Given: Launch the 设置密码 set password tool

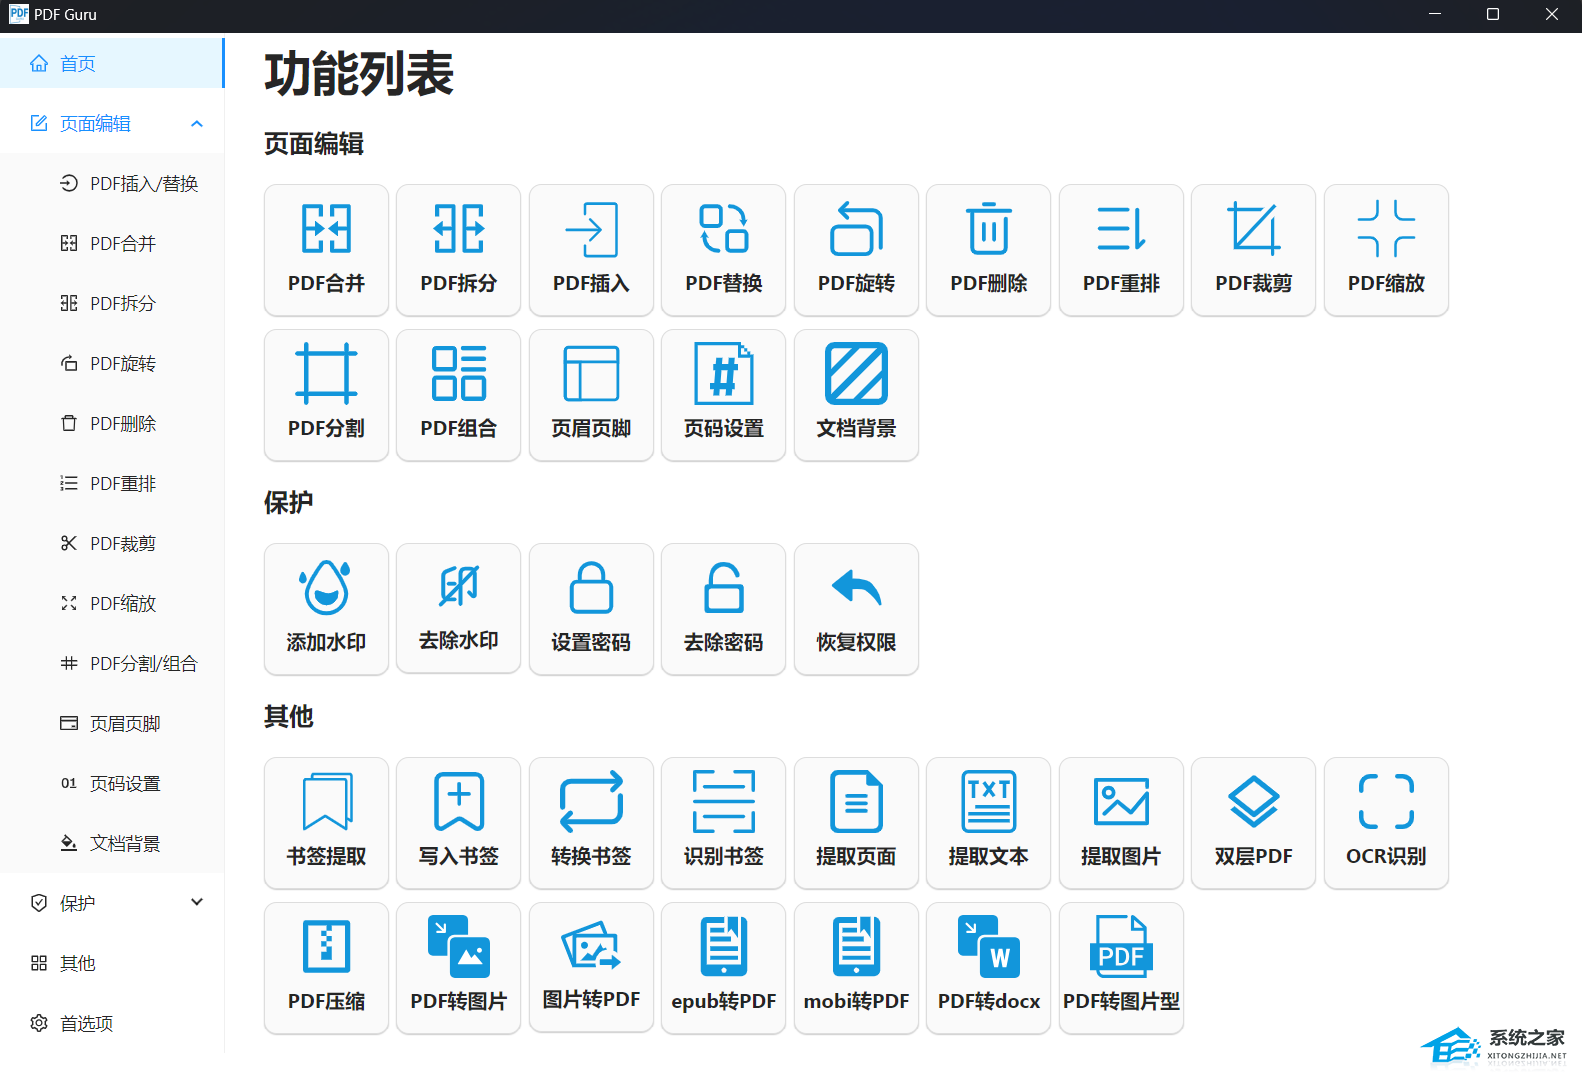Looking at the screenshot, I should (591, 609).
